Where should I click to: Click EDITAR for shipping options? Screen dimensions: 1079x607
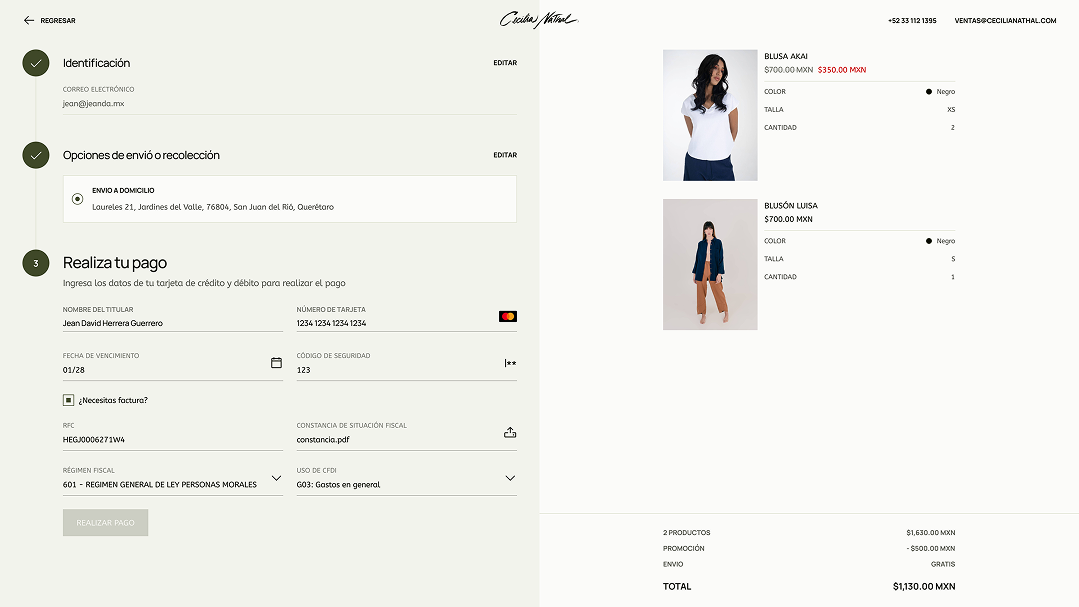pos(505,155)
